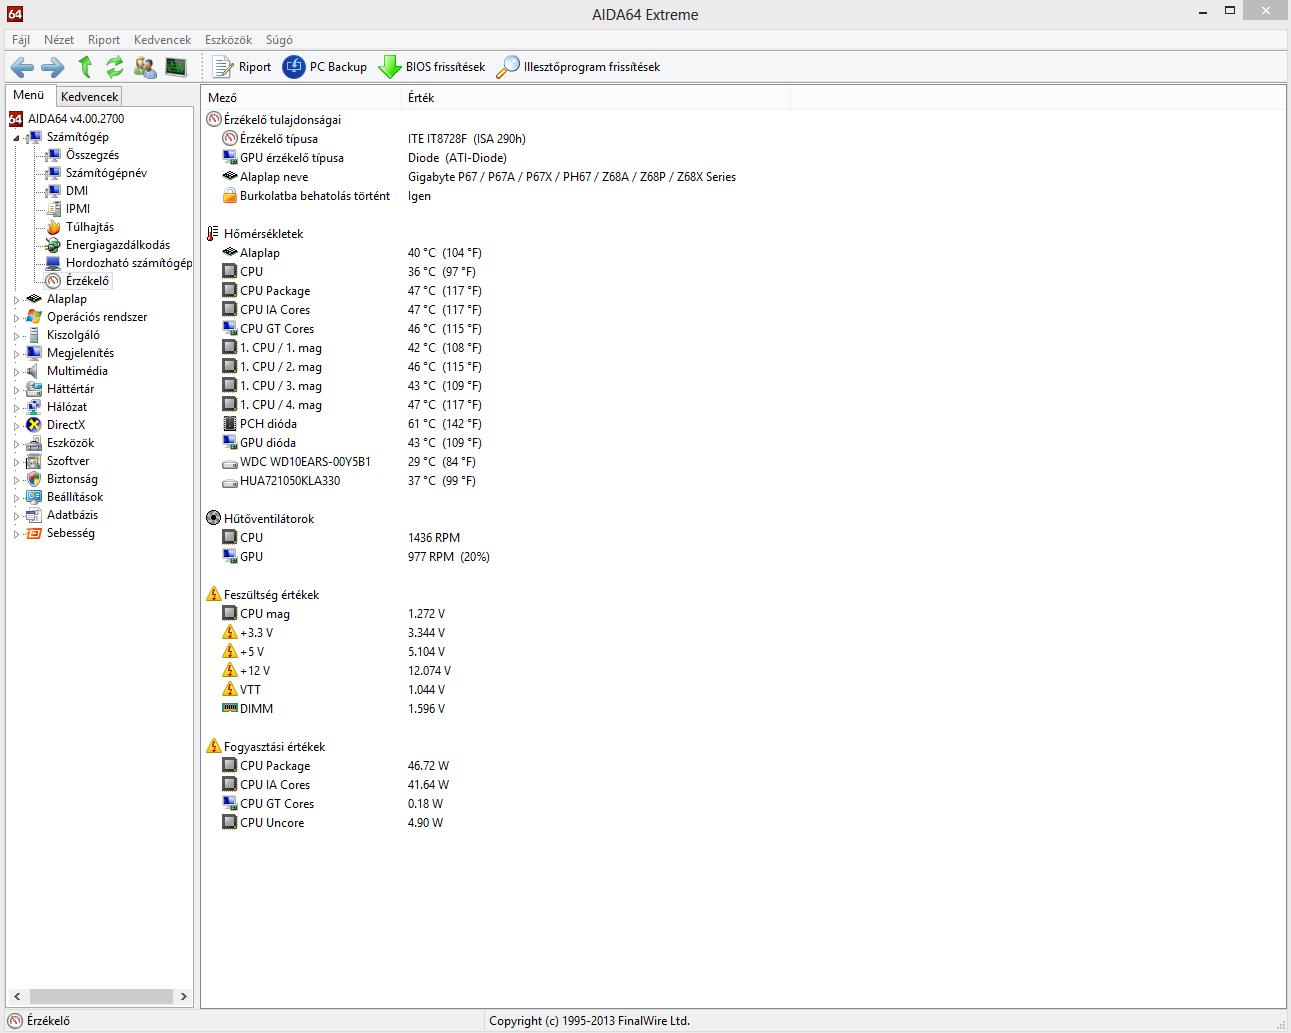The height and width of the screenshot is (1033, 1291).
Task: Expand the DirectX tree node
Action: (x=16, y=426)
